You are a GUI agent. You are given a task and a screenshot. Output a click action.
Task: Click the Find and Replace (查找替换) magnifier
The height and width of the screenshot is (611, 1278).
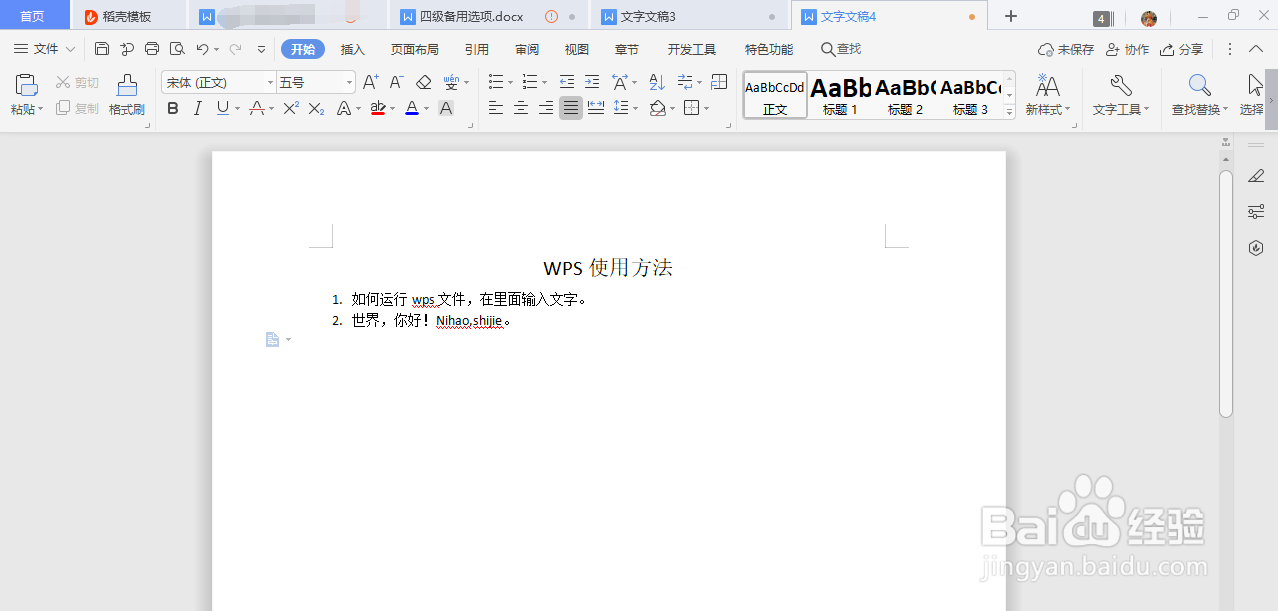pos(1199,85)
